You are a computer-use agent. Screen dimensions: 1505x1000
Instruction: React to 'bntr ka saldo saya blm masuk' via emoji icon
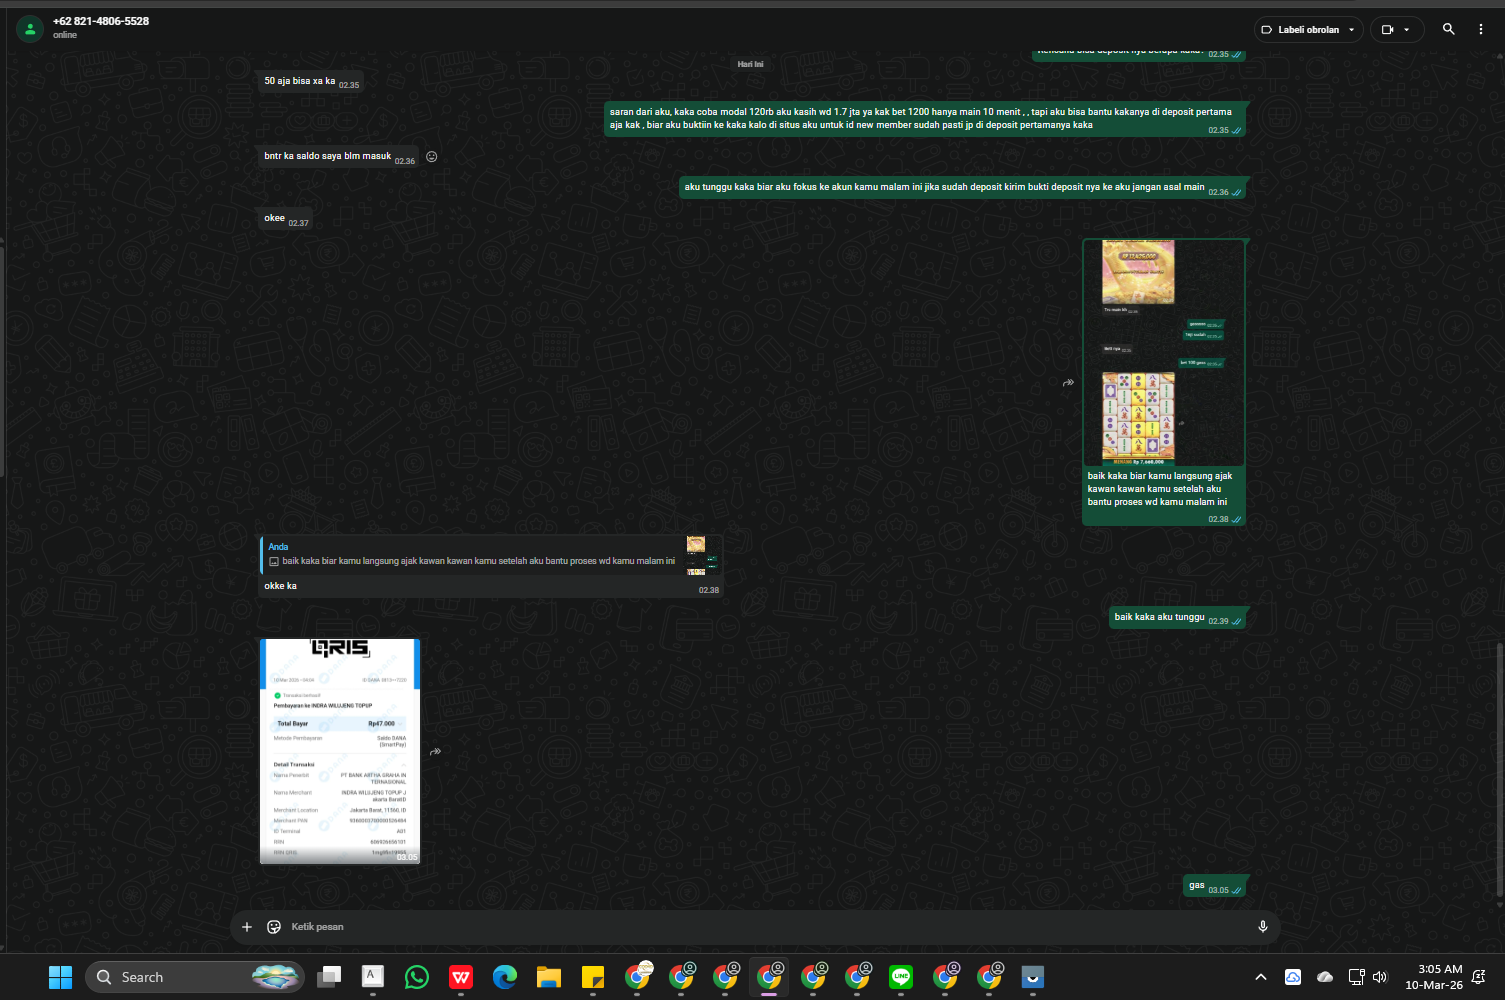432,157
